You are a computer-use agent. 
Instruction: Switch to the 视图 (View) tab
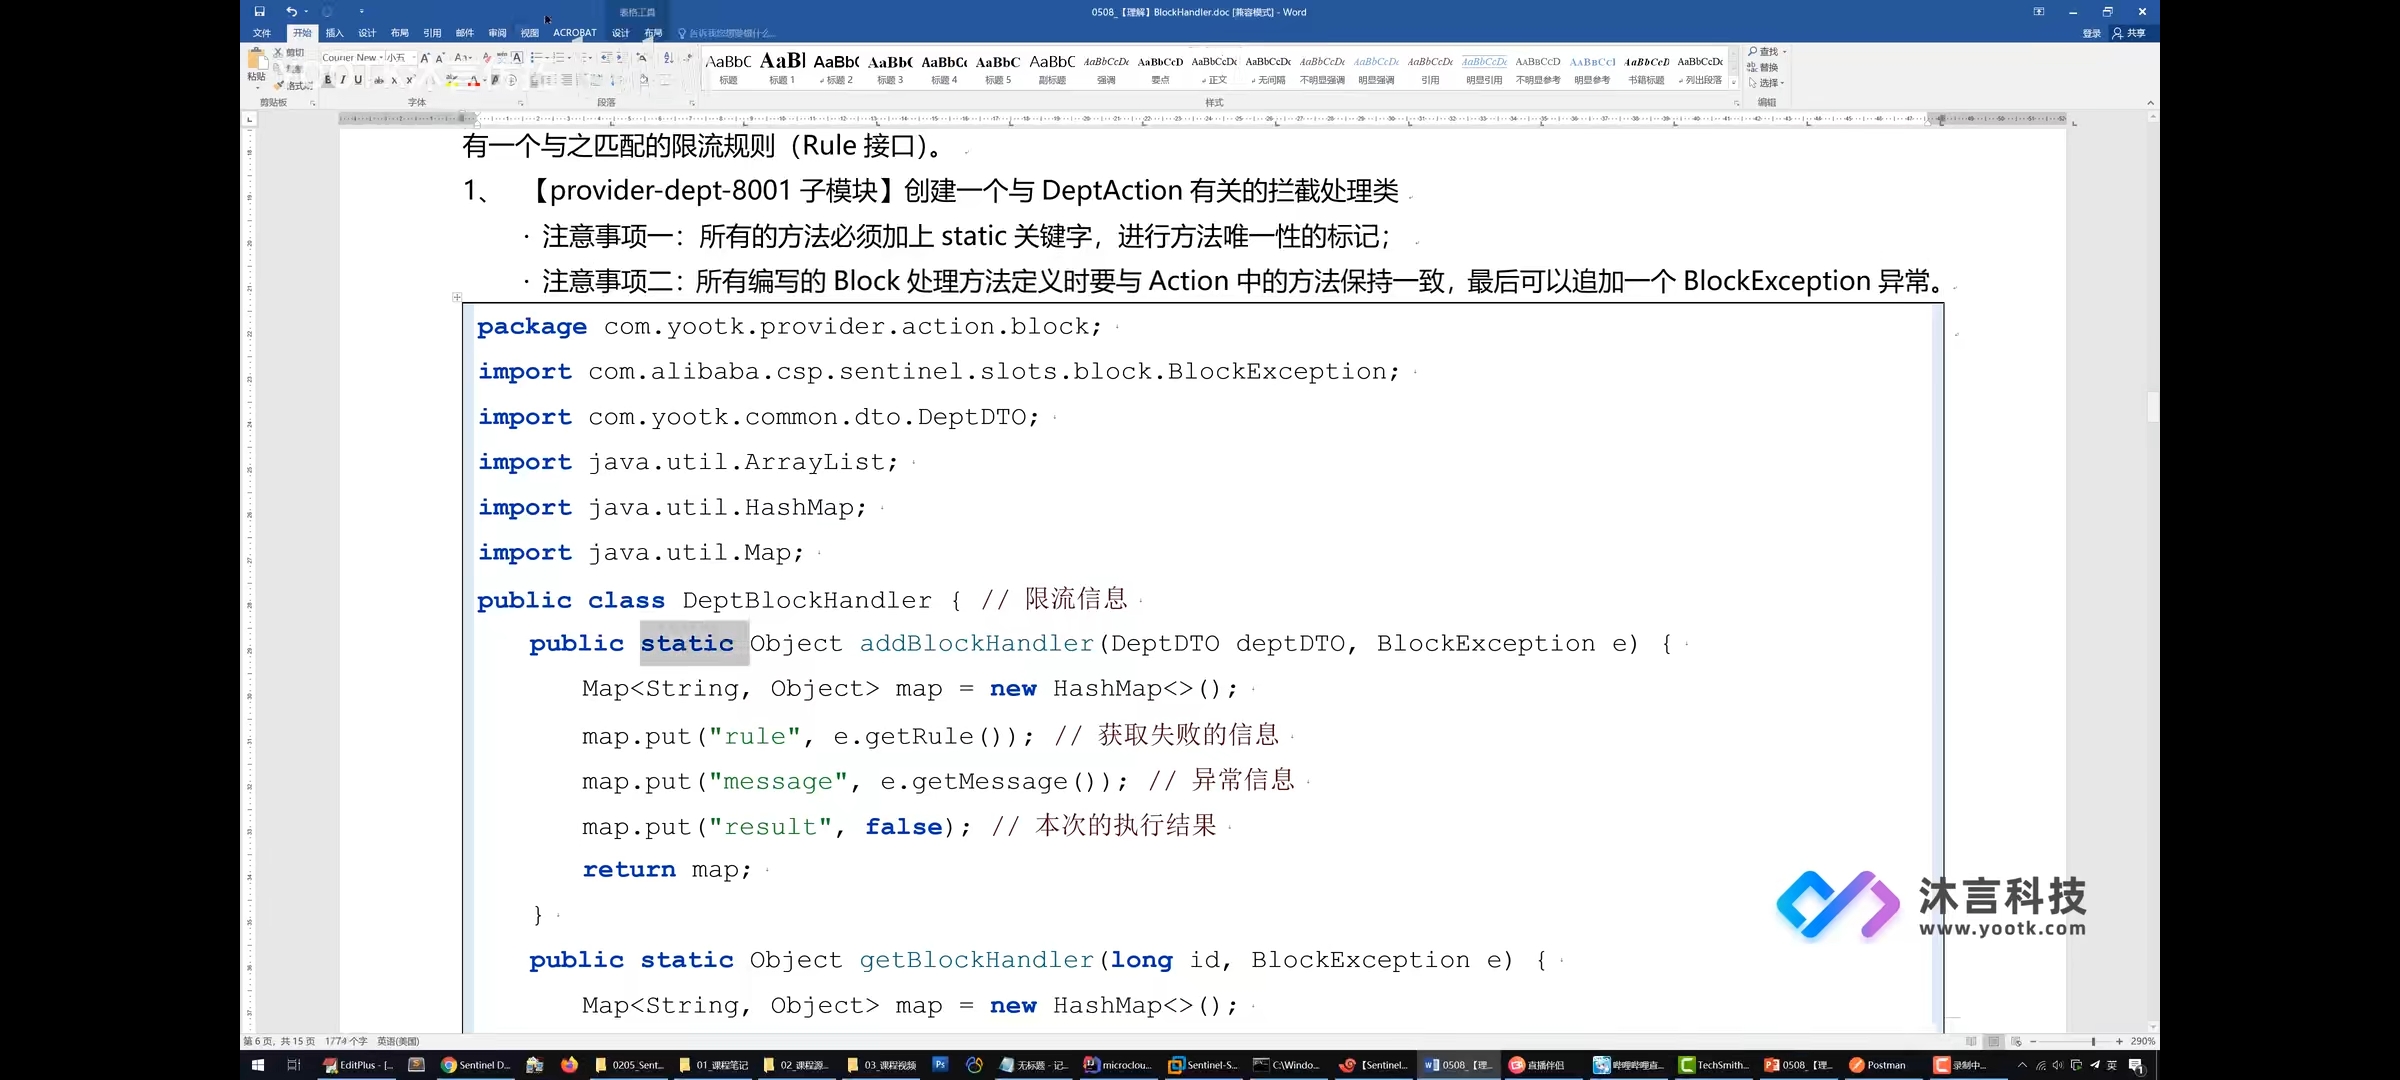pyautogui.click(x=530, y=33)
